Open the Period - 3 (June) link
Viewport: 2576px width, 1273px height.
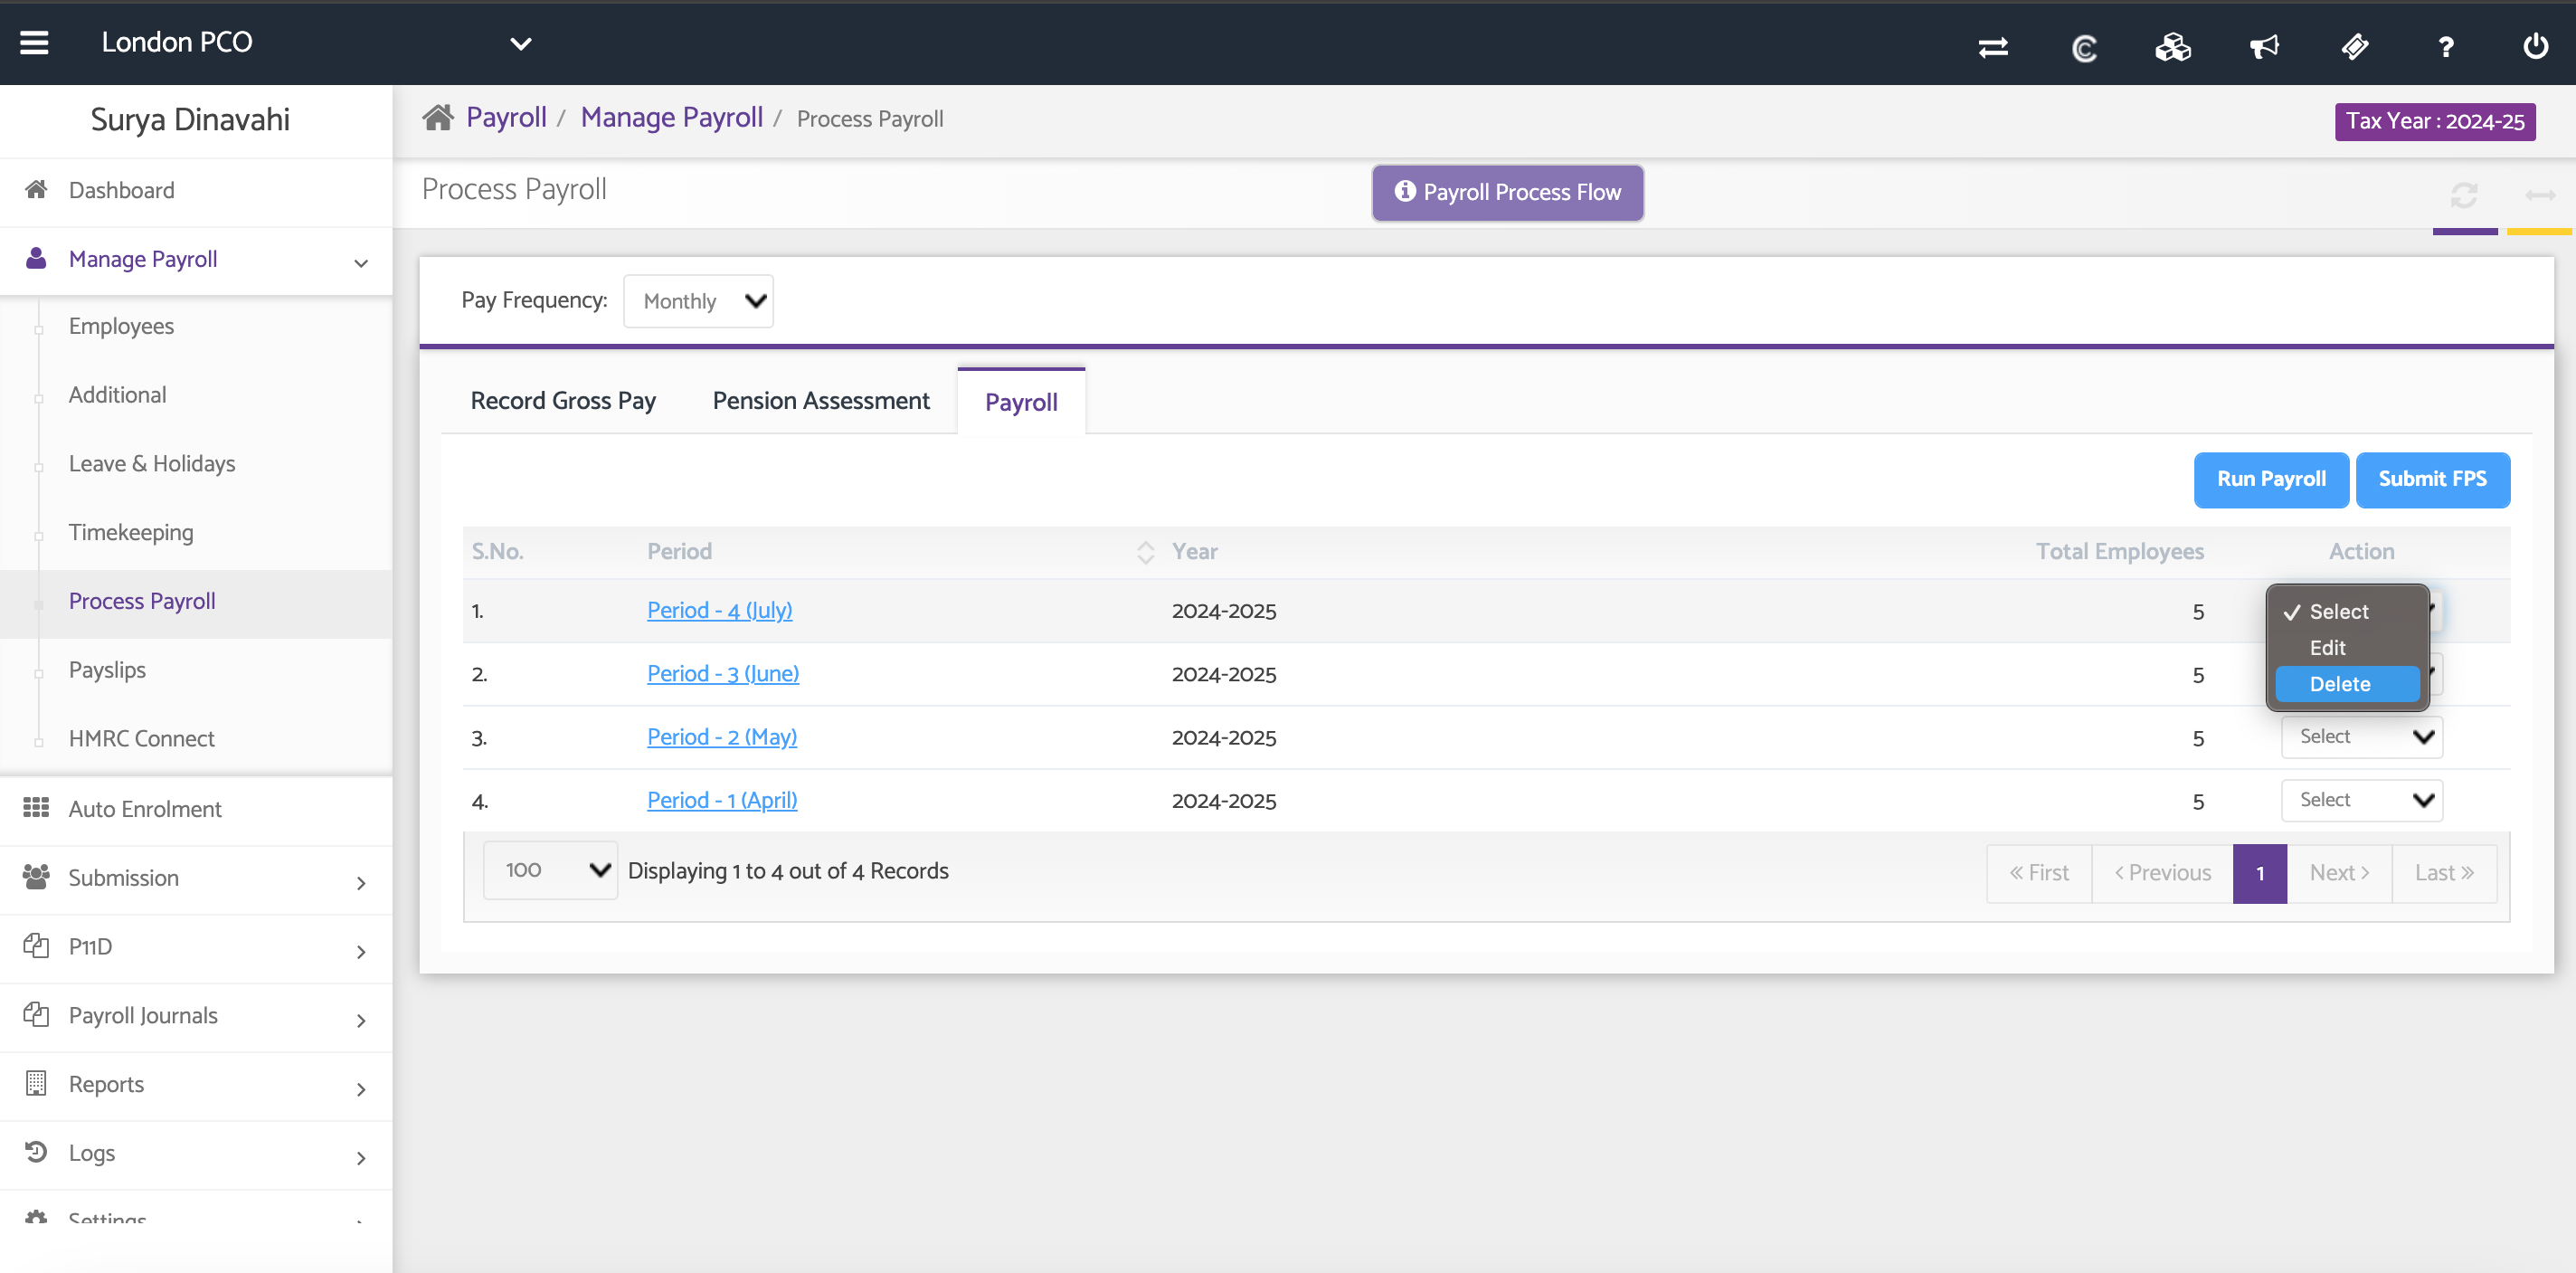[722, 674]
